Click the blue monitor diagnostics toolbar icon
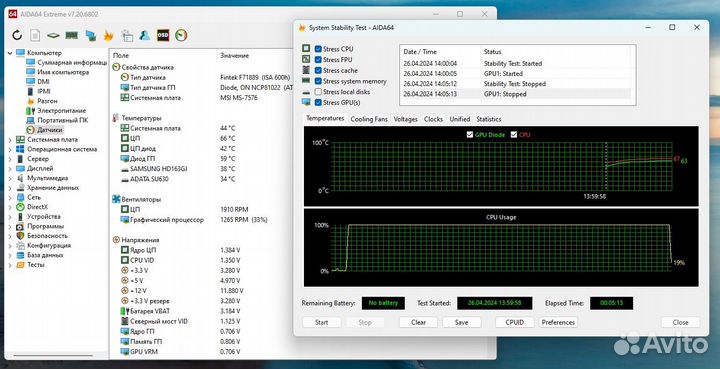The image size is (720, 369). tap(90, 35)
